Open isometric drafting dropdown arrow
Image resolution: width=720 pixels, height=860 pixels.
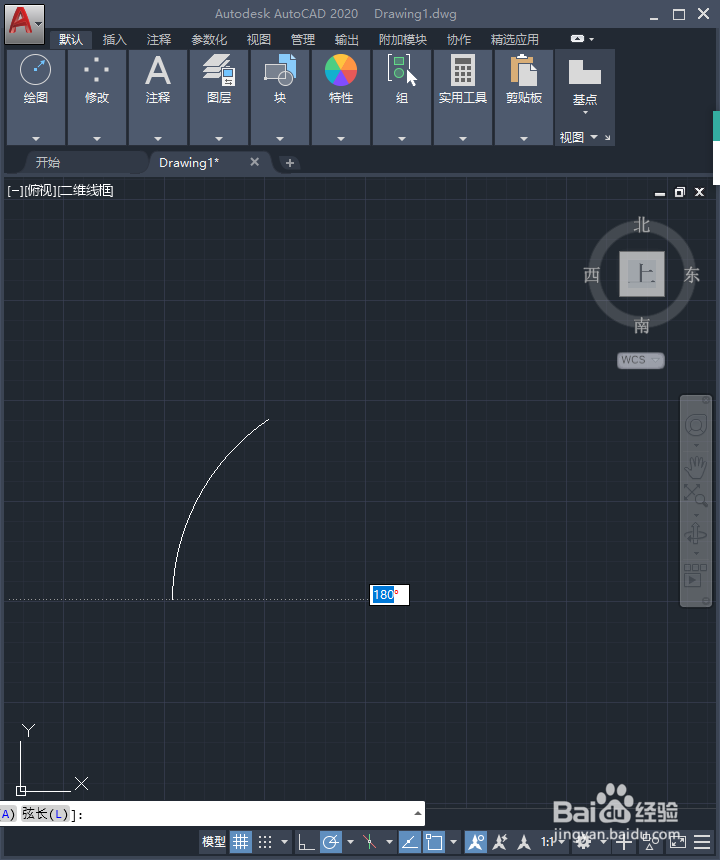(389, 842)
